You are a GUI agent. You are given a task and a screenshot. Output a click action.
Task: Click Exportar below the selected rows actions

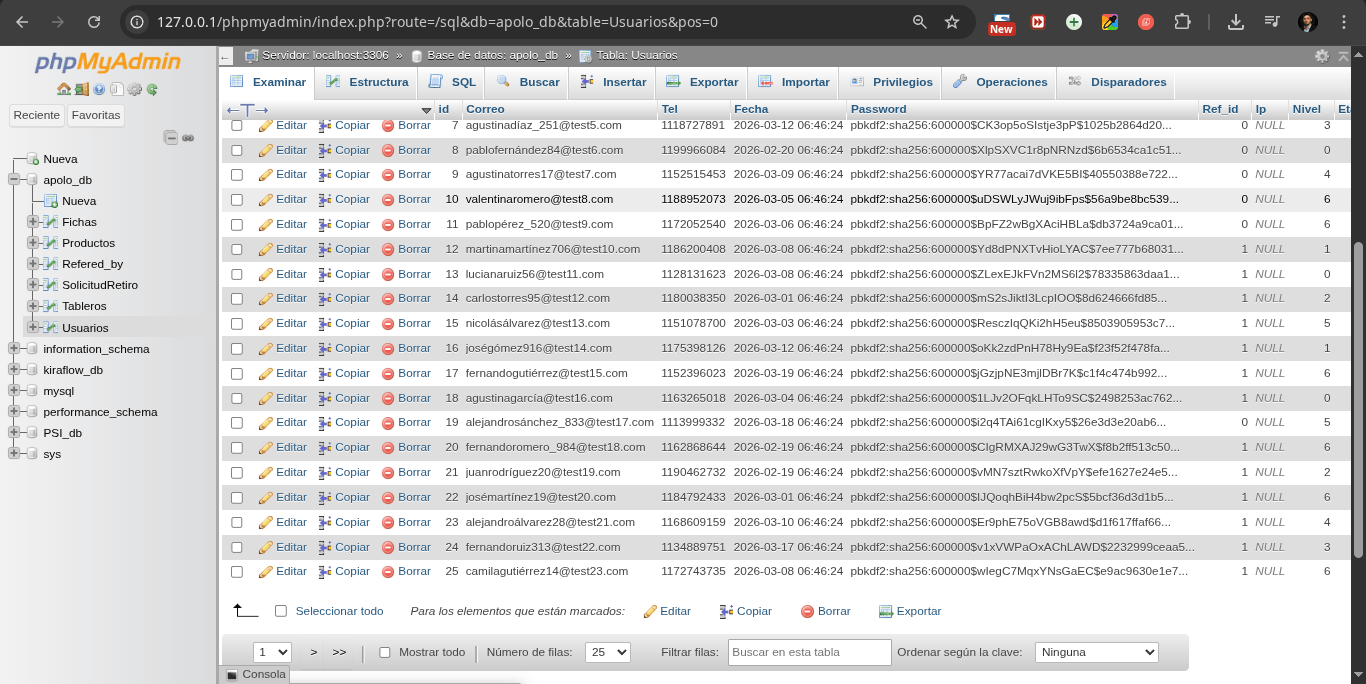click(x=918, y=611)
